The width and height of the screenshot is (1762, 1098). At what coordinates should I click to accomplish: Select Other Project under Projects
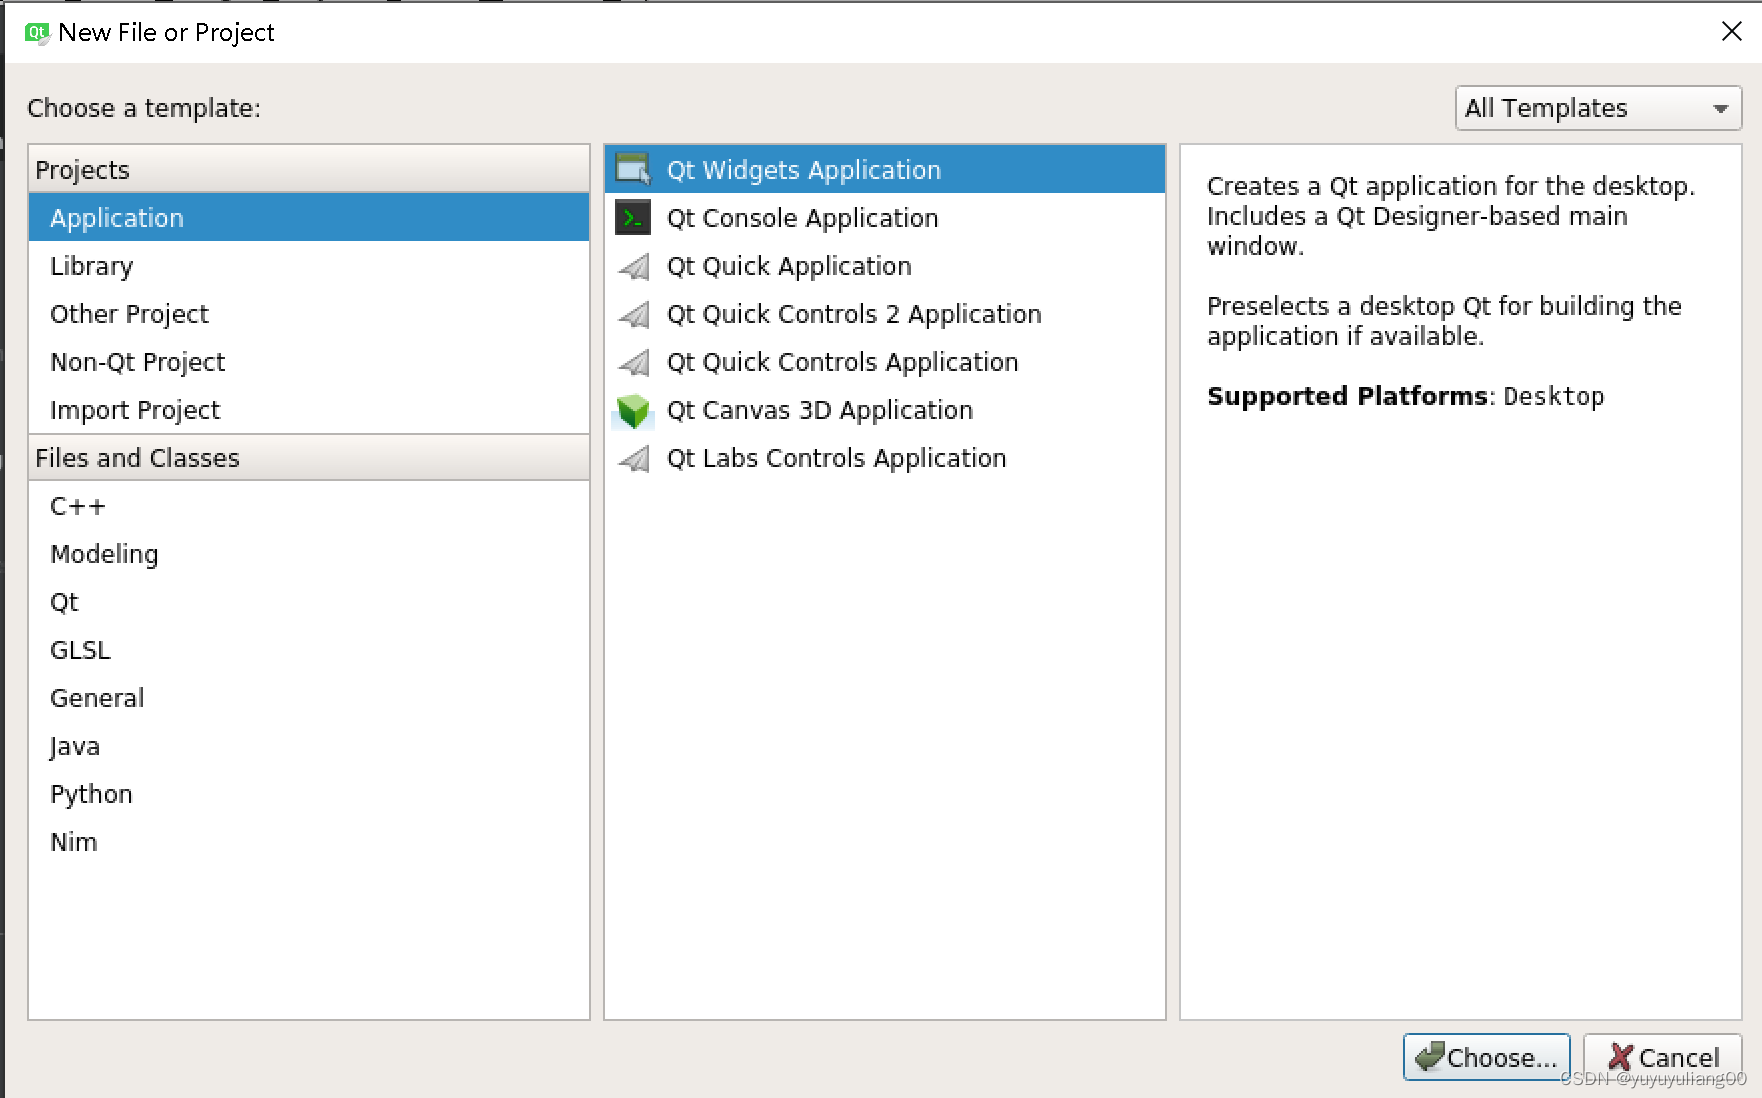129,313
